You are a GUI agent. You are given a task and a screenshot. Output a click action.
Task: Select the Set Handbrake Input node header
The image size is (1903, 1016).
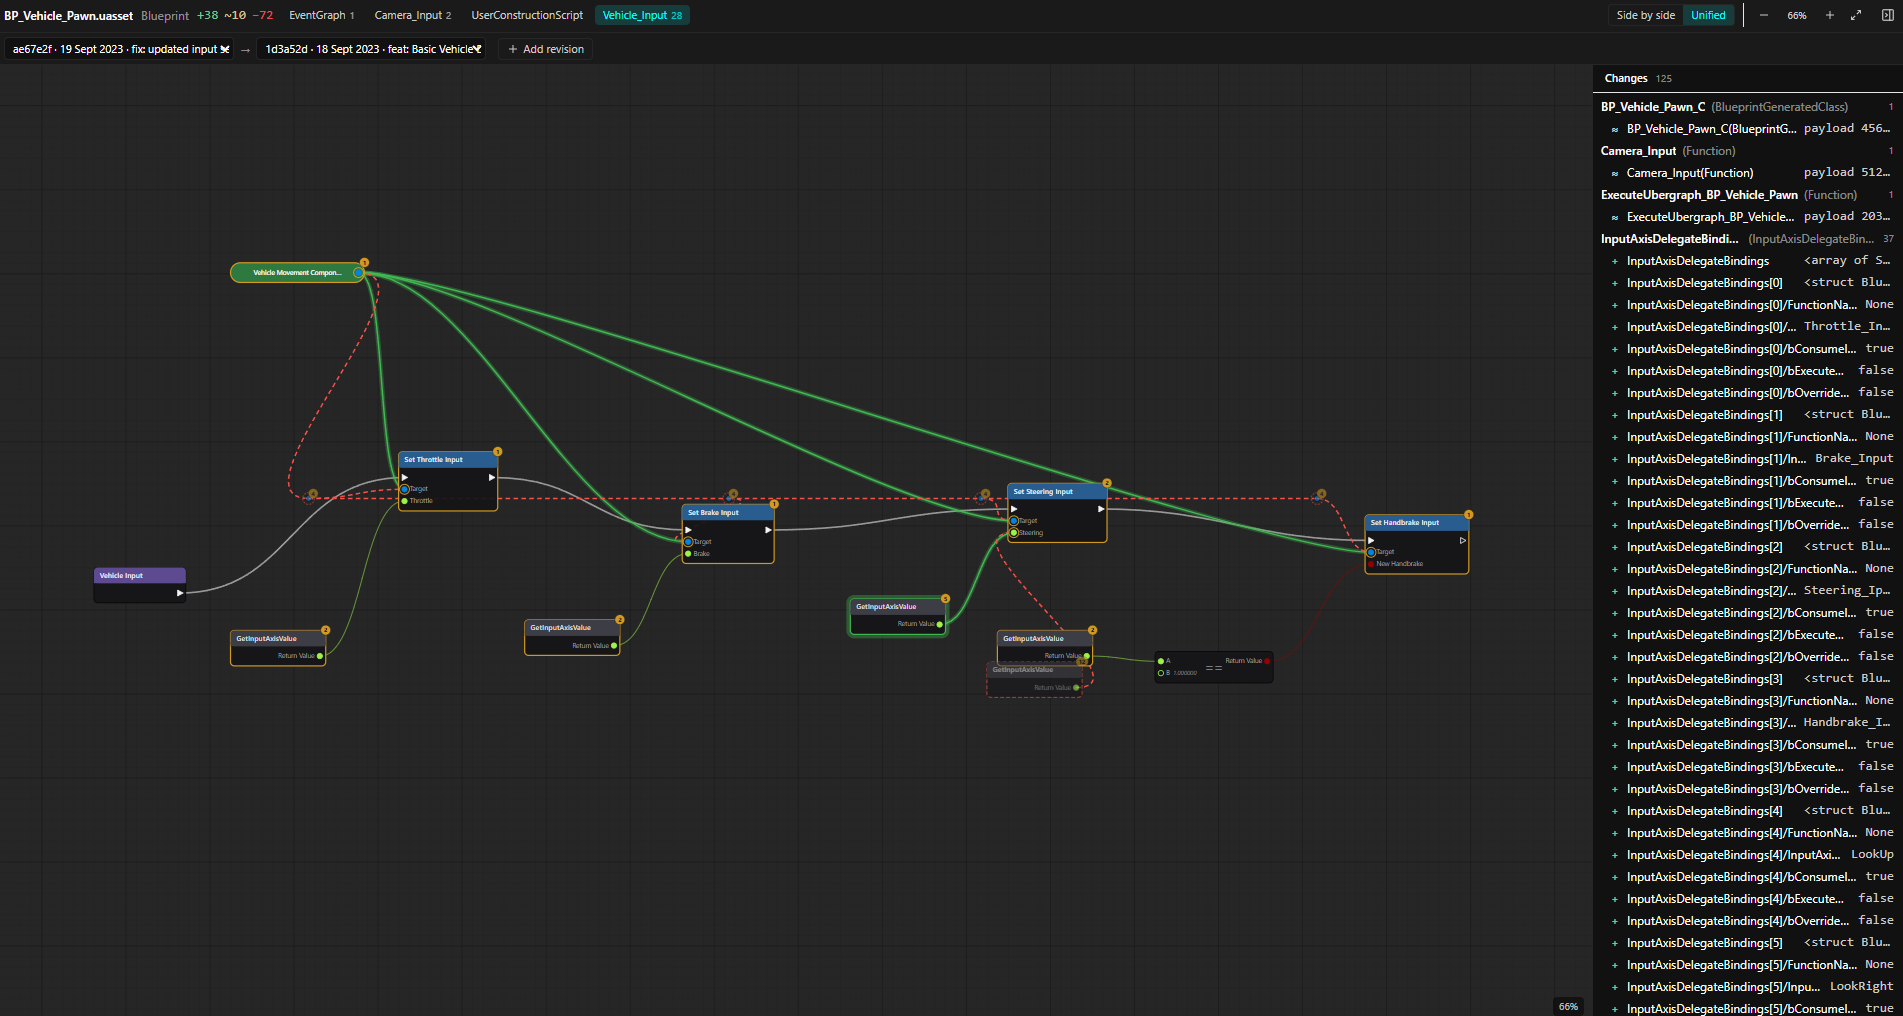click(1417, 522)
